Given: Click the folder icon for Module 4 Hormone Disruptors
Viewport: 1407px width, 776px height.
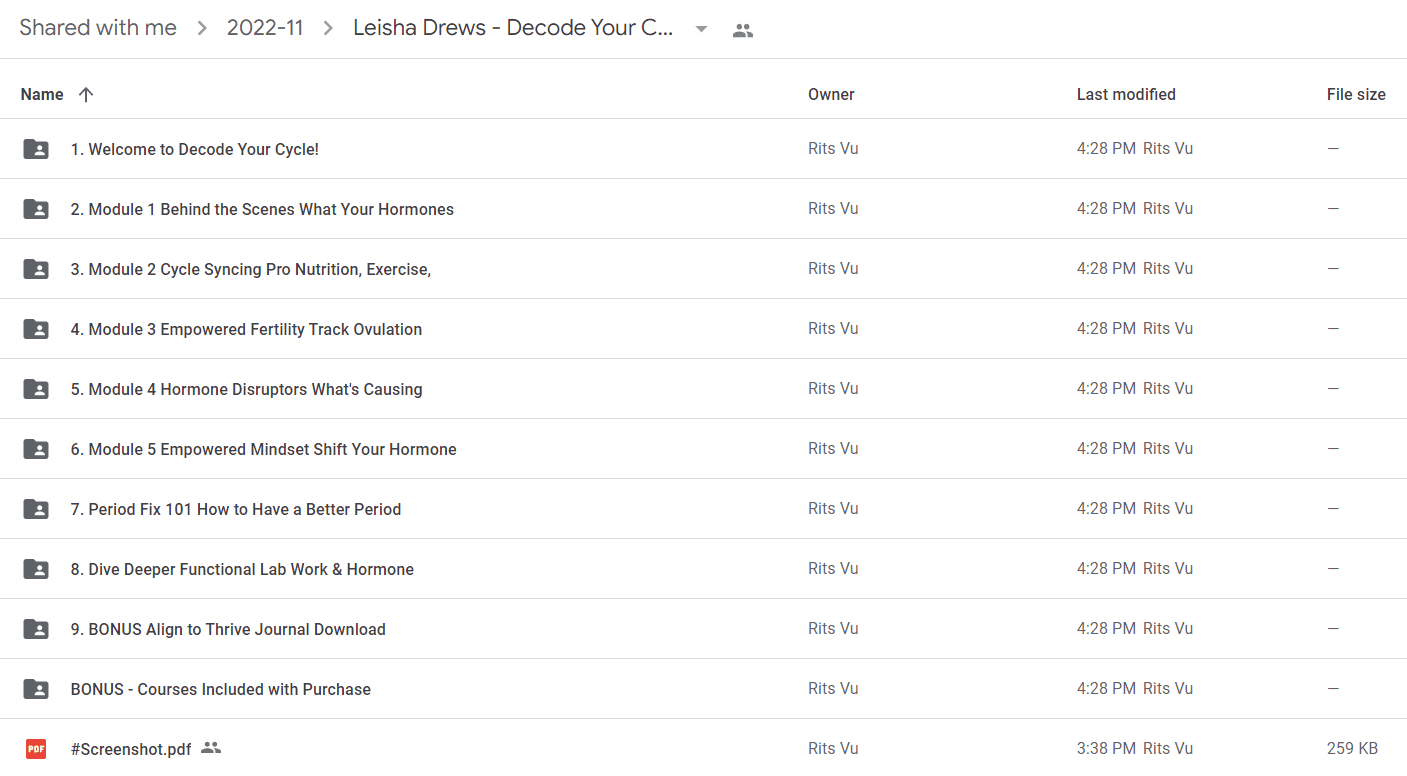Looking at the screenshot, I should (x=36, y=389).
